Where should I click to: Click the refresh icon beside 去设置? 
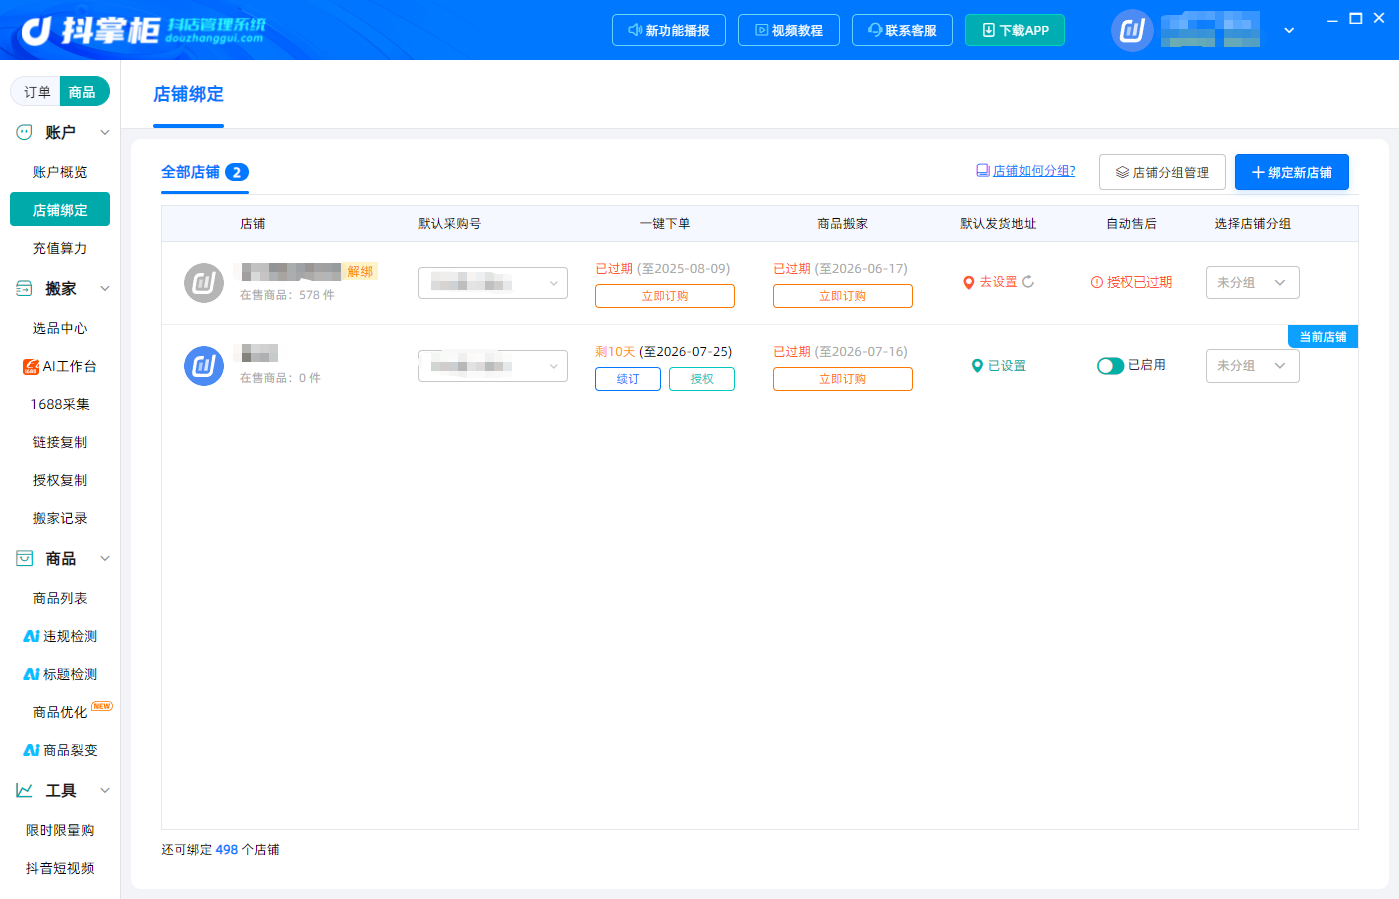(1028, 282)
